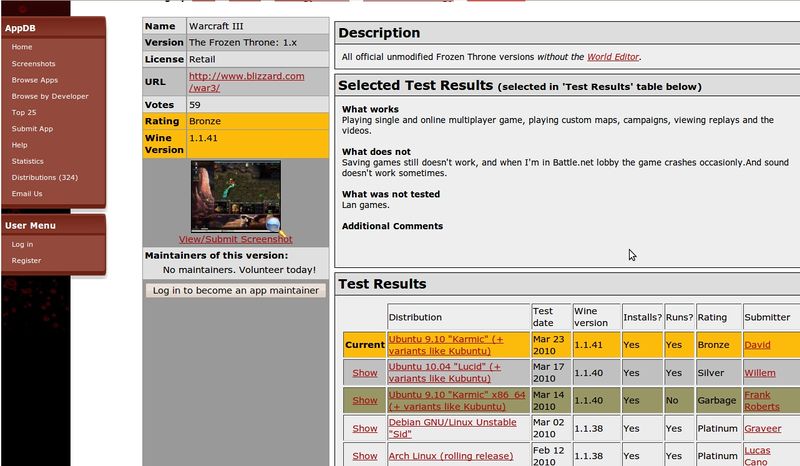Open the Help page link
The height and width of the screenshot is (466, 800).
point(19,145)
